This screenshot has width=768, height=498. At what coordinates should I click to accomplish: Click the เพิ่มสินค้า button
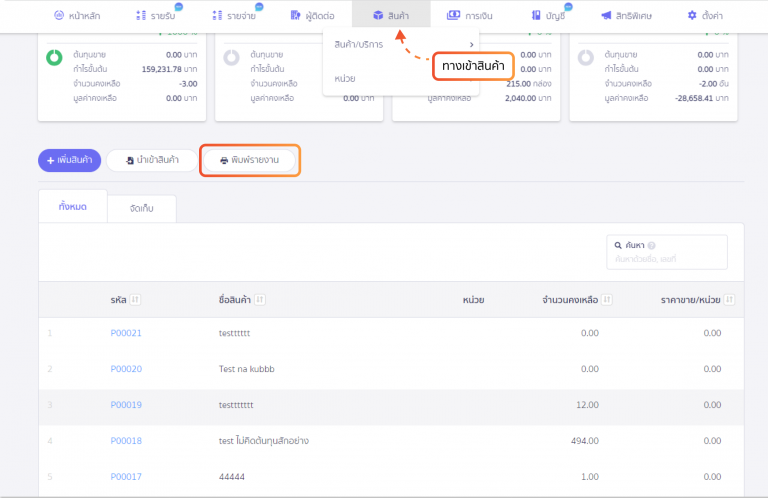[69, 160]
